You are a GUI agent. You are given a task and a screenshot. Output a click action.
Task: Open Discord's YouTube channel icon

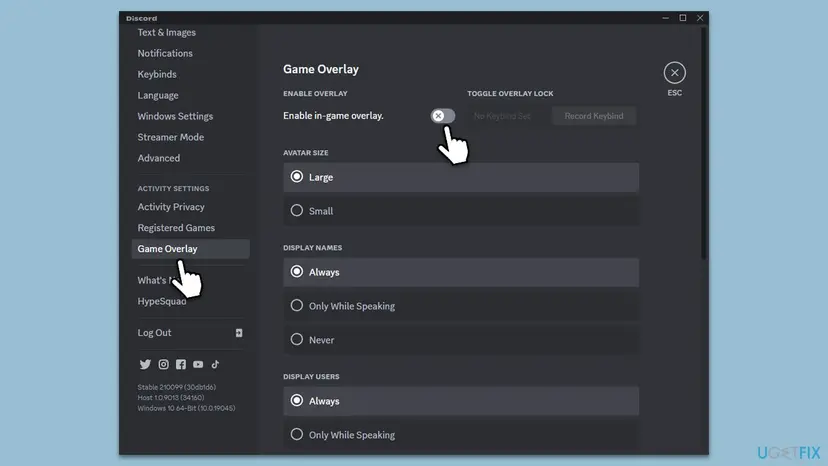198,364
